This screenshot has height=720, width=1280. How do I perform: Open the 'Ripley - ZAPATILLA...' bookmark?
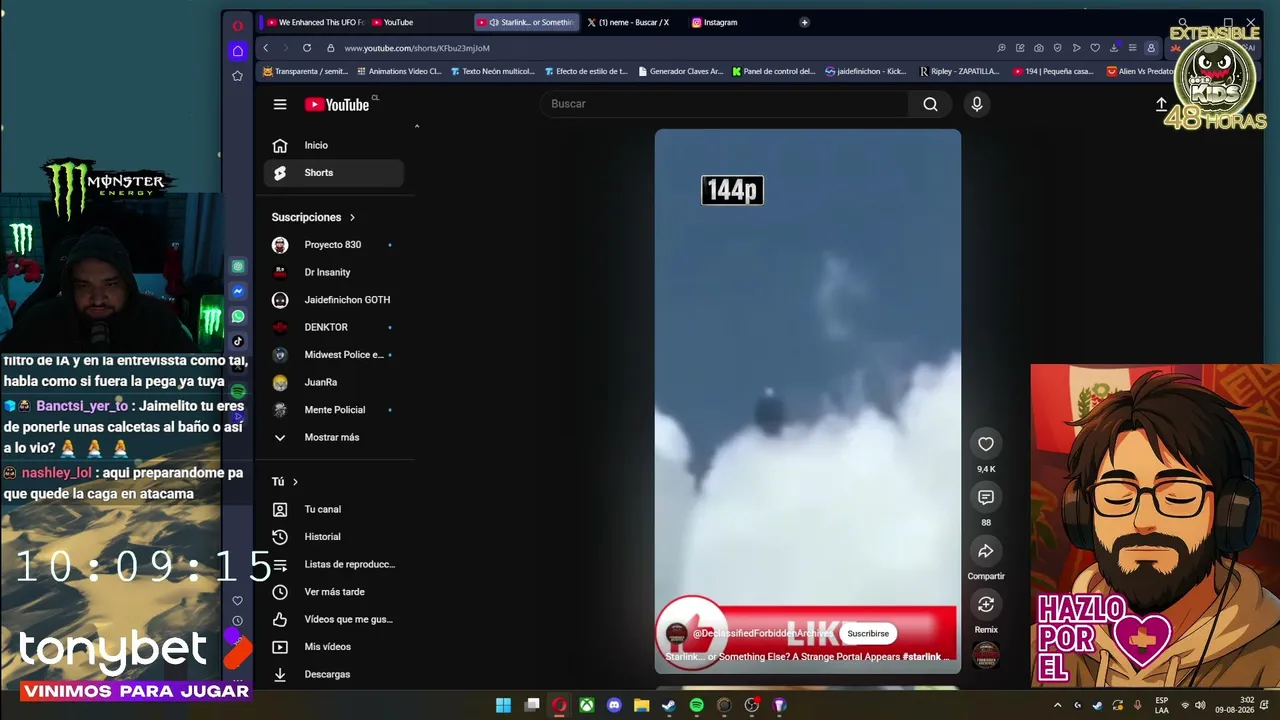tap(960, 72)
